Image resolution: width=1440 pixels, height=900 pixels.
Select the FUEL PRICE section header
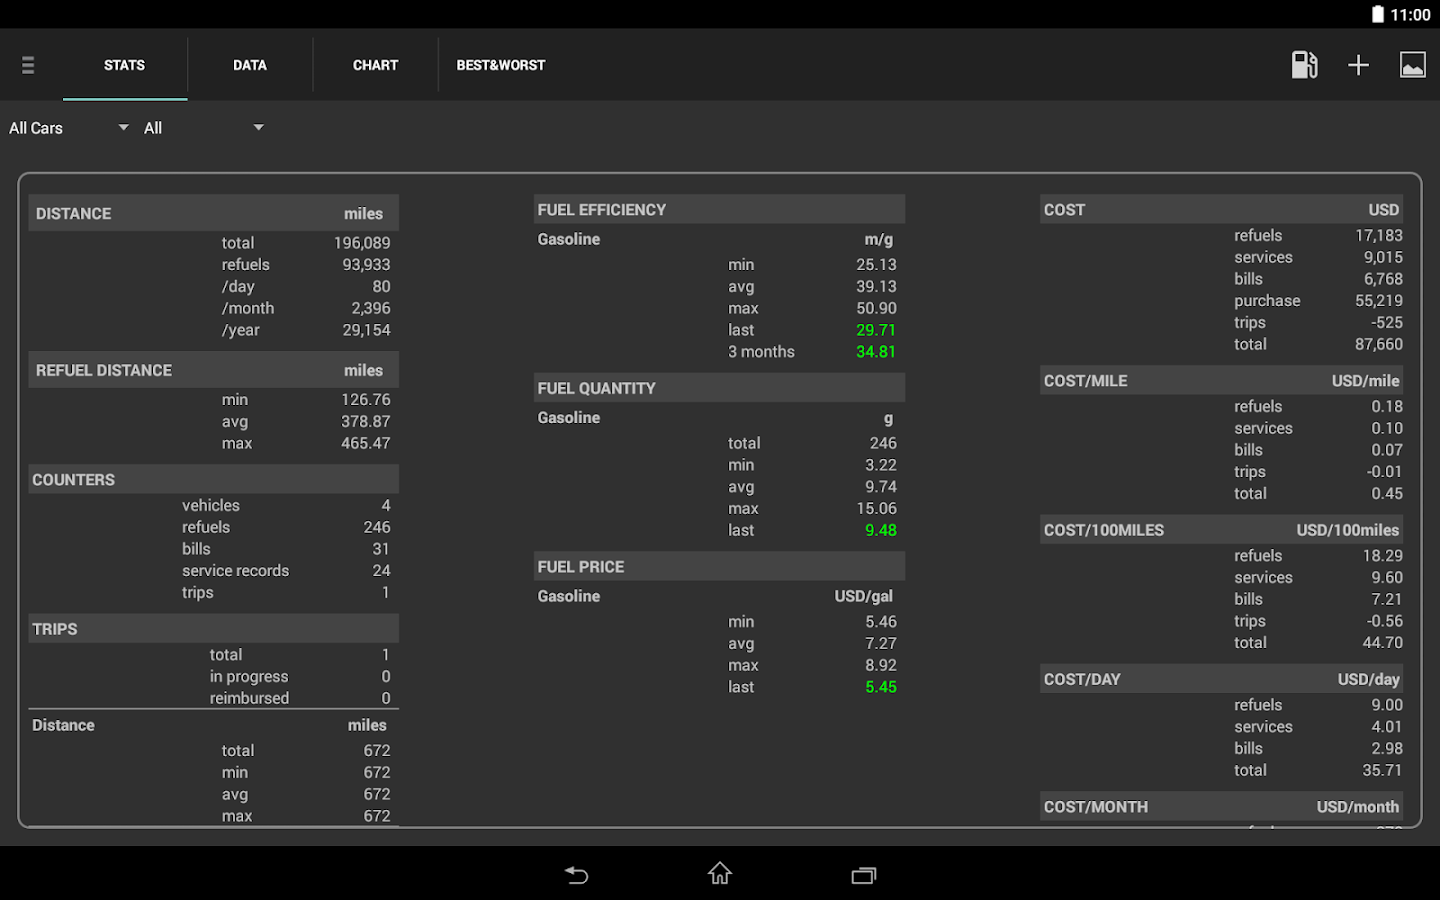719,565
